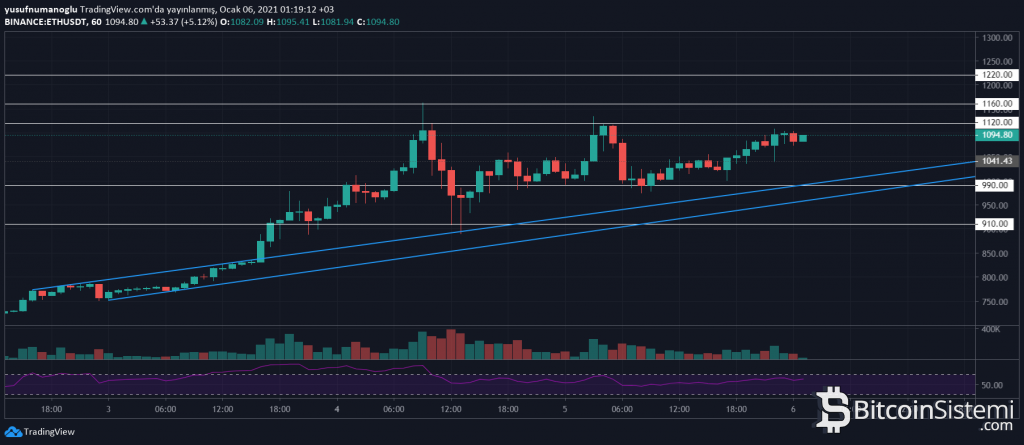1024x445 pixels.
Task: Click the 1300.00 price axis label
Action: (x=996, y=38)
